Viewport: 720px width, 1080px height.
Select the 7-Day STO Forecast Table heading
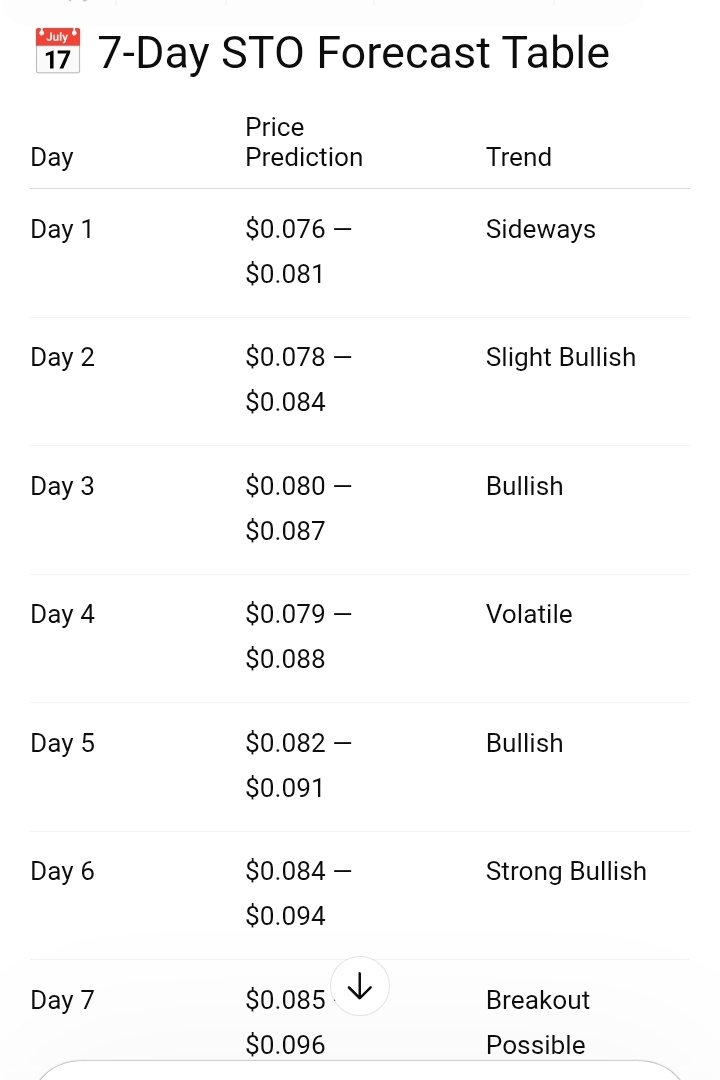coord(354,53)
